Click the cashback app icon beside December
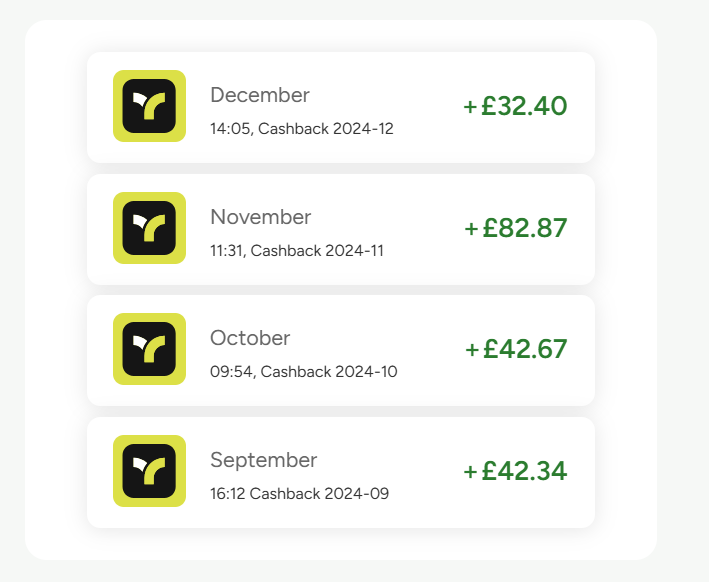Viewport: 709px width, 582px height. point(149,106)
